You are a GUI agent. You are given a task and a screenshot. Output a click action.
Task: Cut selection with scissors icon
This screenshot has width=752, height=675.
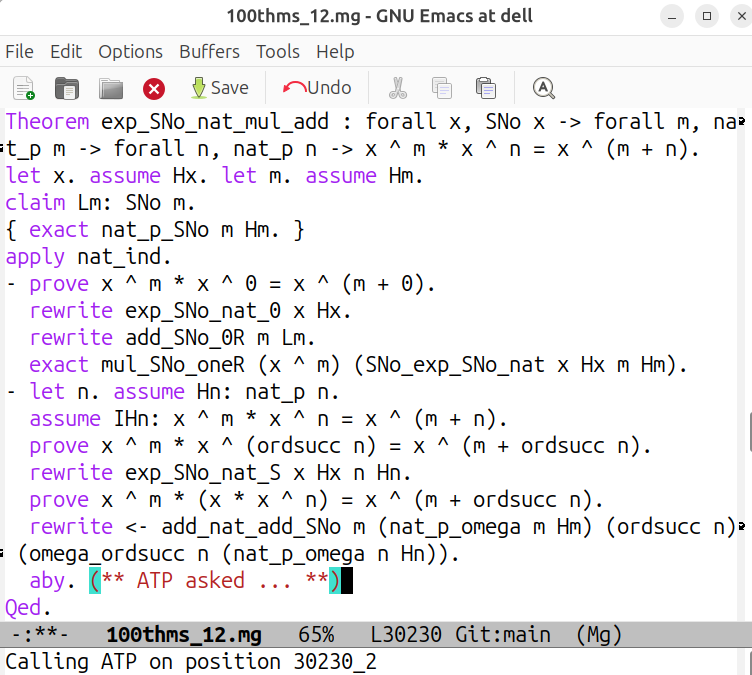[398, 88]
